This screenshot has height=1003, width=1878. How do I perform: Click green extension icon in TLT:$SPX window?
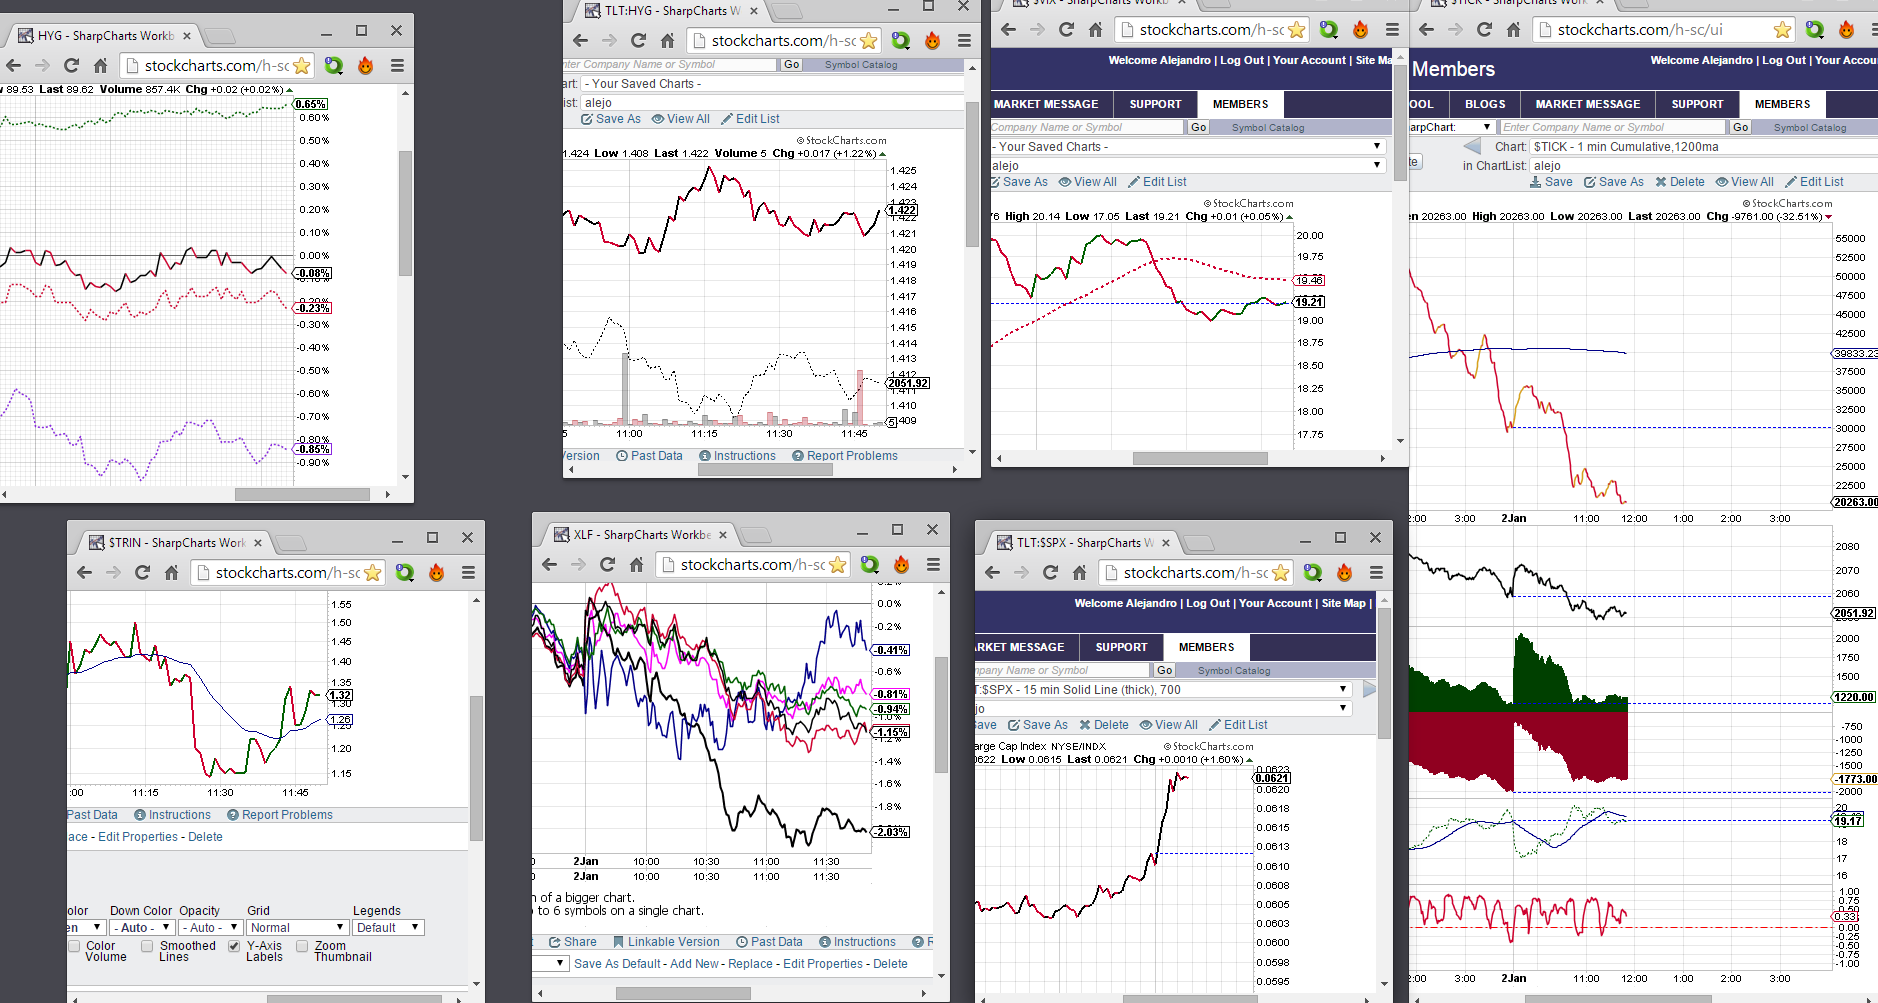pos(1313,573)
